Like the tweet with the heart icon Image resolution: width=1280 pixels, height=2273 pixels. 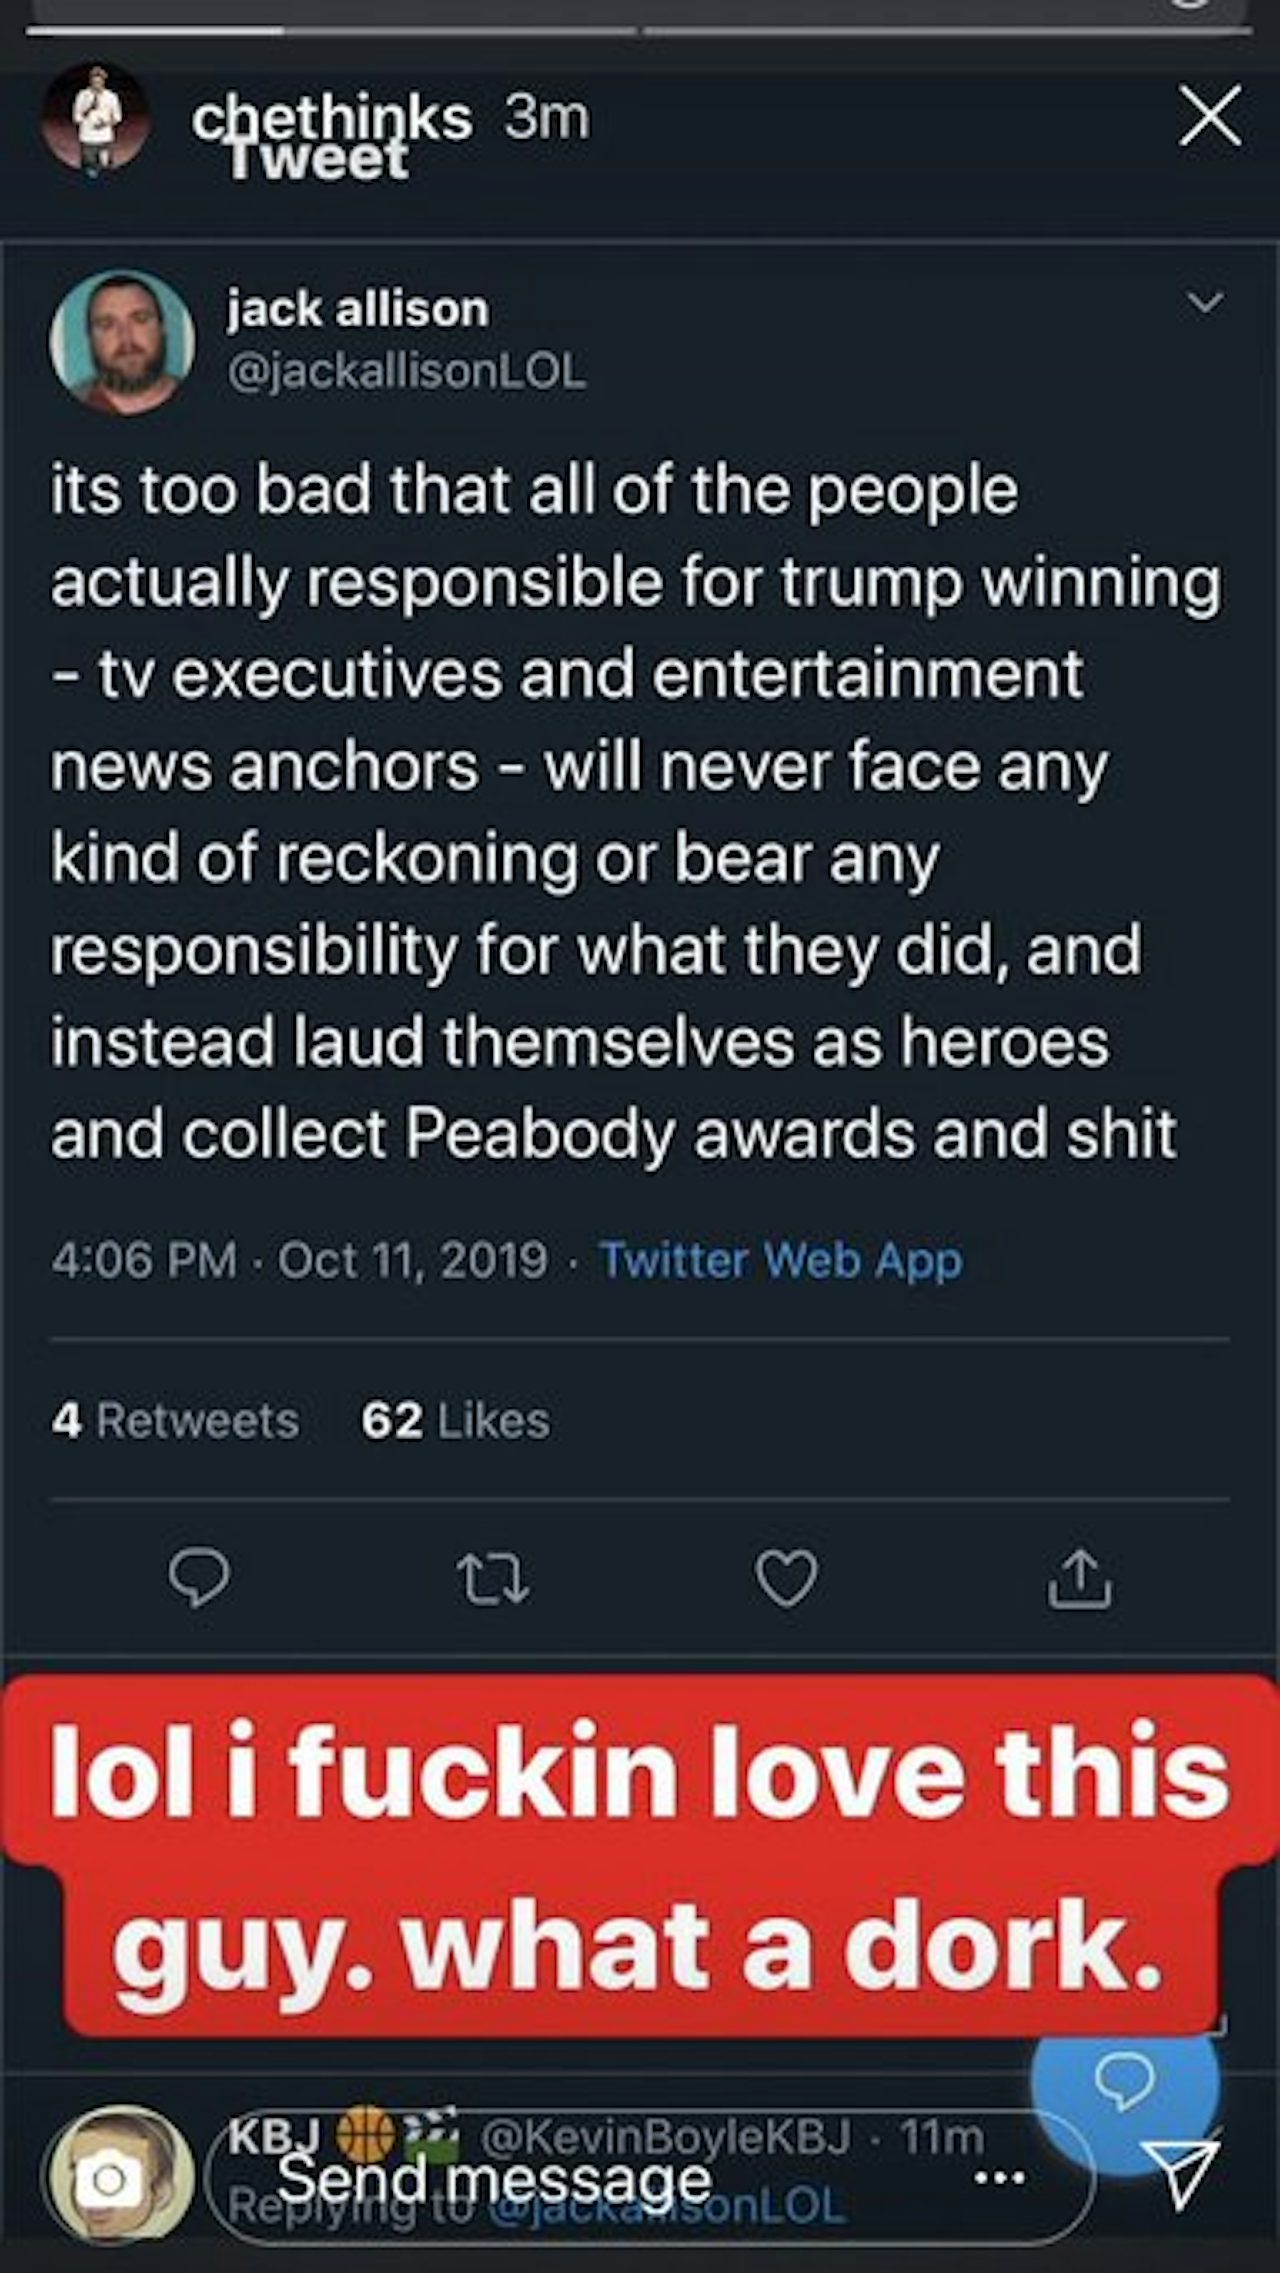(787, 1579)
